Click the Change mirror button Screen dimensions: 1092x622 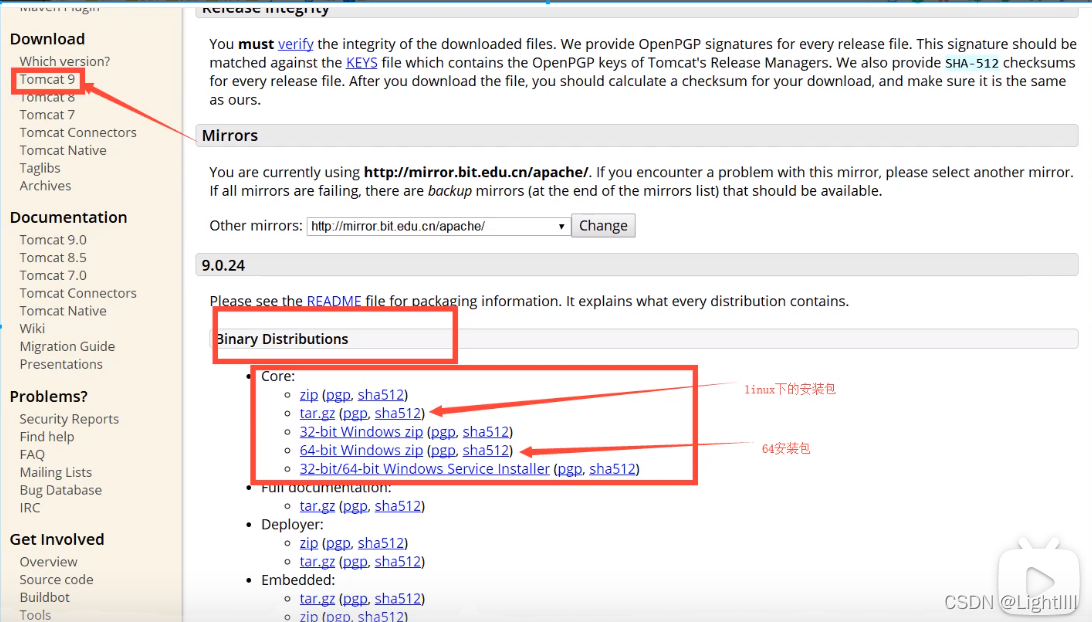click(603, 226)
